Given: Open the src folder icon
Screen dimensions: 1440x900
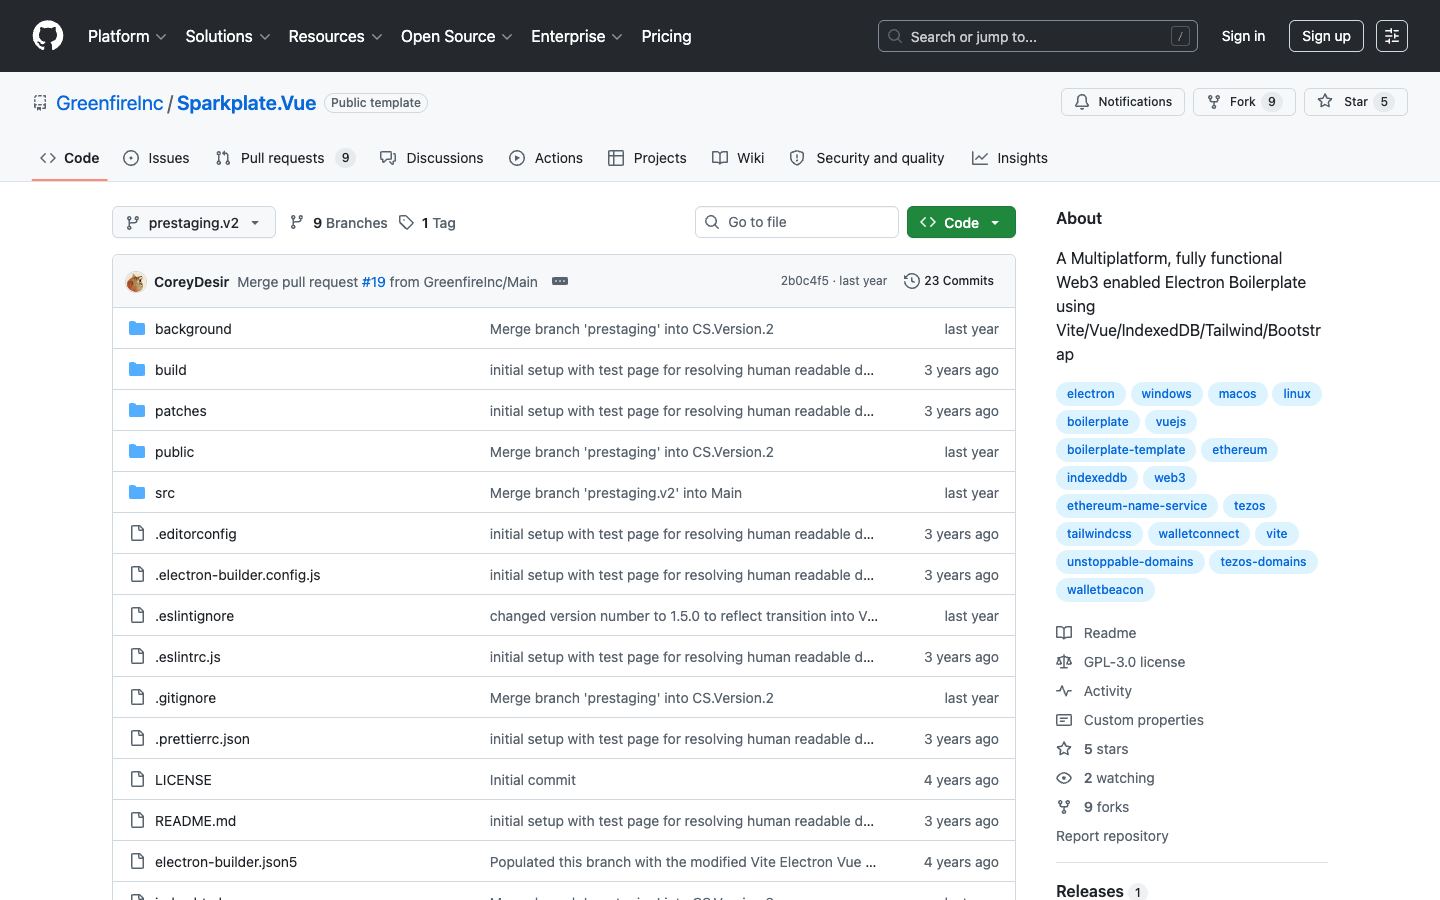Looking at the screenshot, I should (x=137, y=493).
